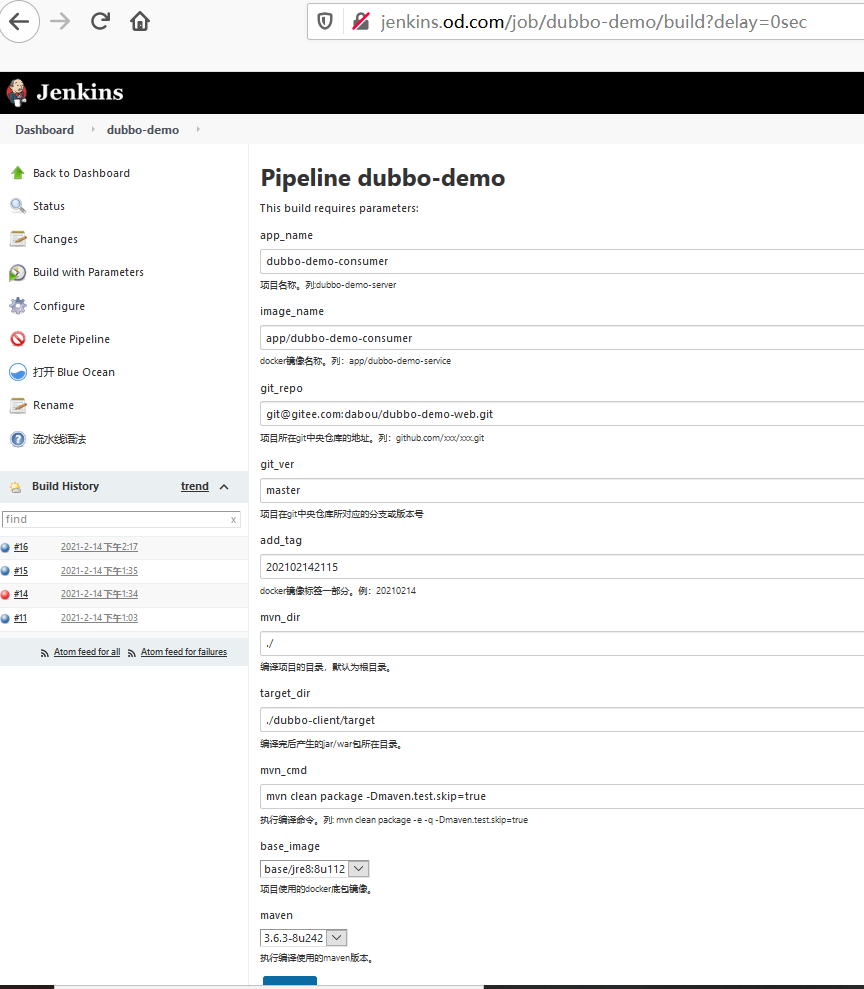Open the shield tracking protection icon
The height and width of the screenshot is (989, 864).
coord(325,22)
